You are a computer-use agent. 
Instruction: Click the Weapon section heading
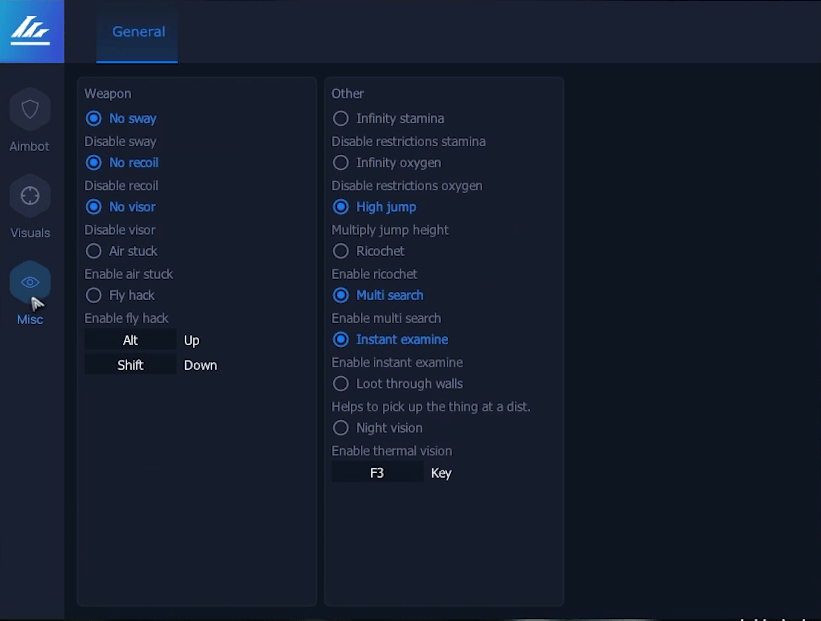[x=108, y=94]
